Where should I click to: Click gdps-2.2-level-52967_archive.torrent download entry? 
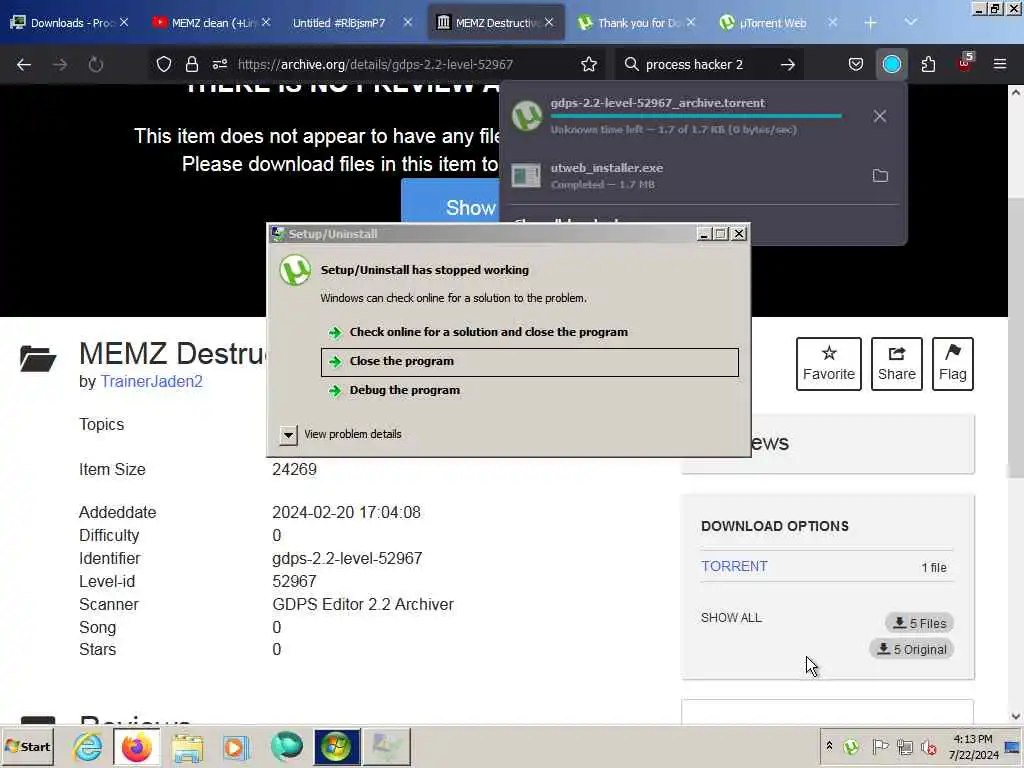tap(686, 116)
